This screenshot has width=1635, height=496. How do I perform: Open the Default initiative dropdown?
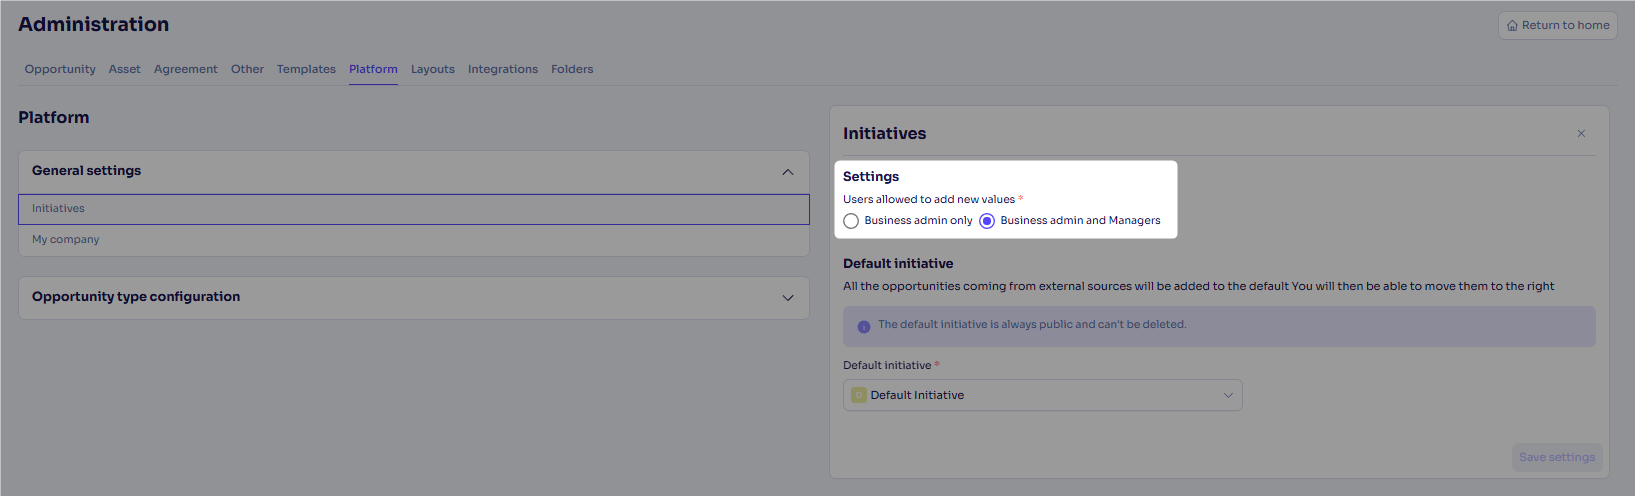point(1042,395)
